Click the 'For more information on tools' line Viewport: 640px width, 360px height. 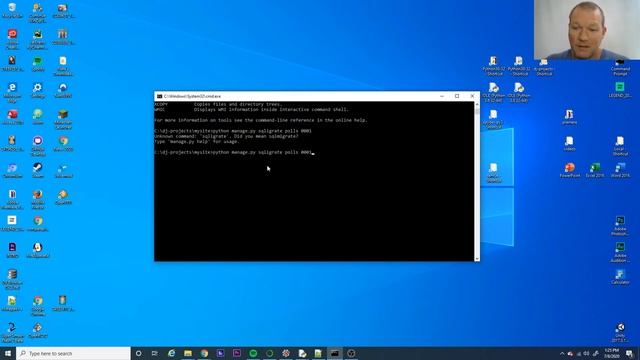(x=261, y=120)
